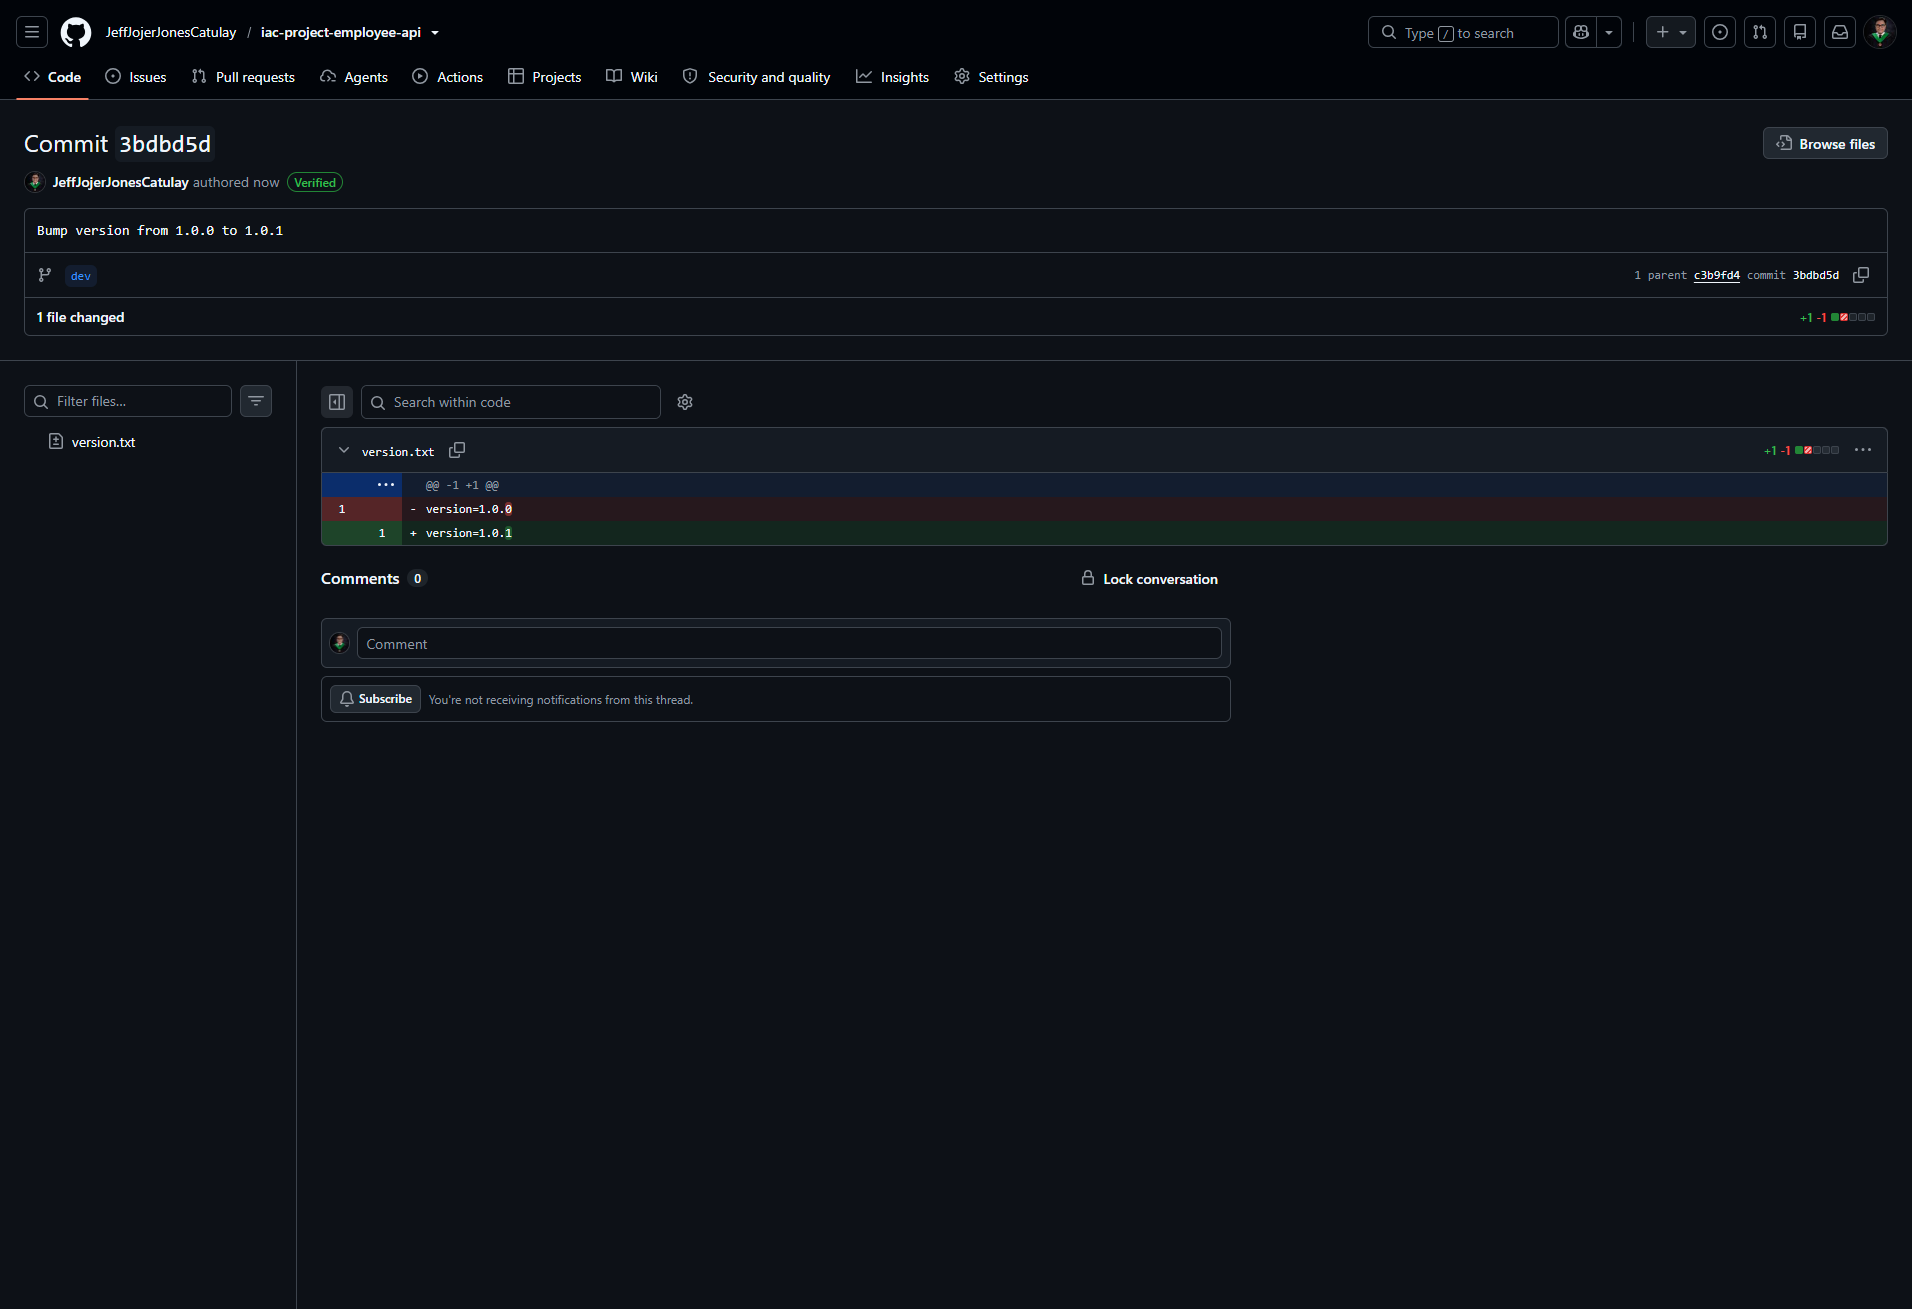Open version.txt file header link
This screenshot has height=1309, width=1912.
click(x=398, y=452)
